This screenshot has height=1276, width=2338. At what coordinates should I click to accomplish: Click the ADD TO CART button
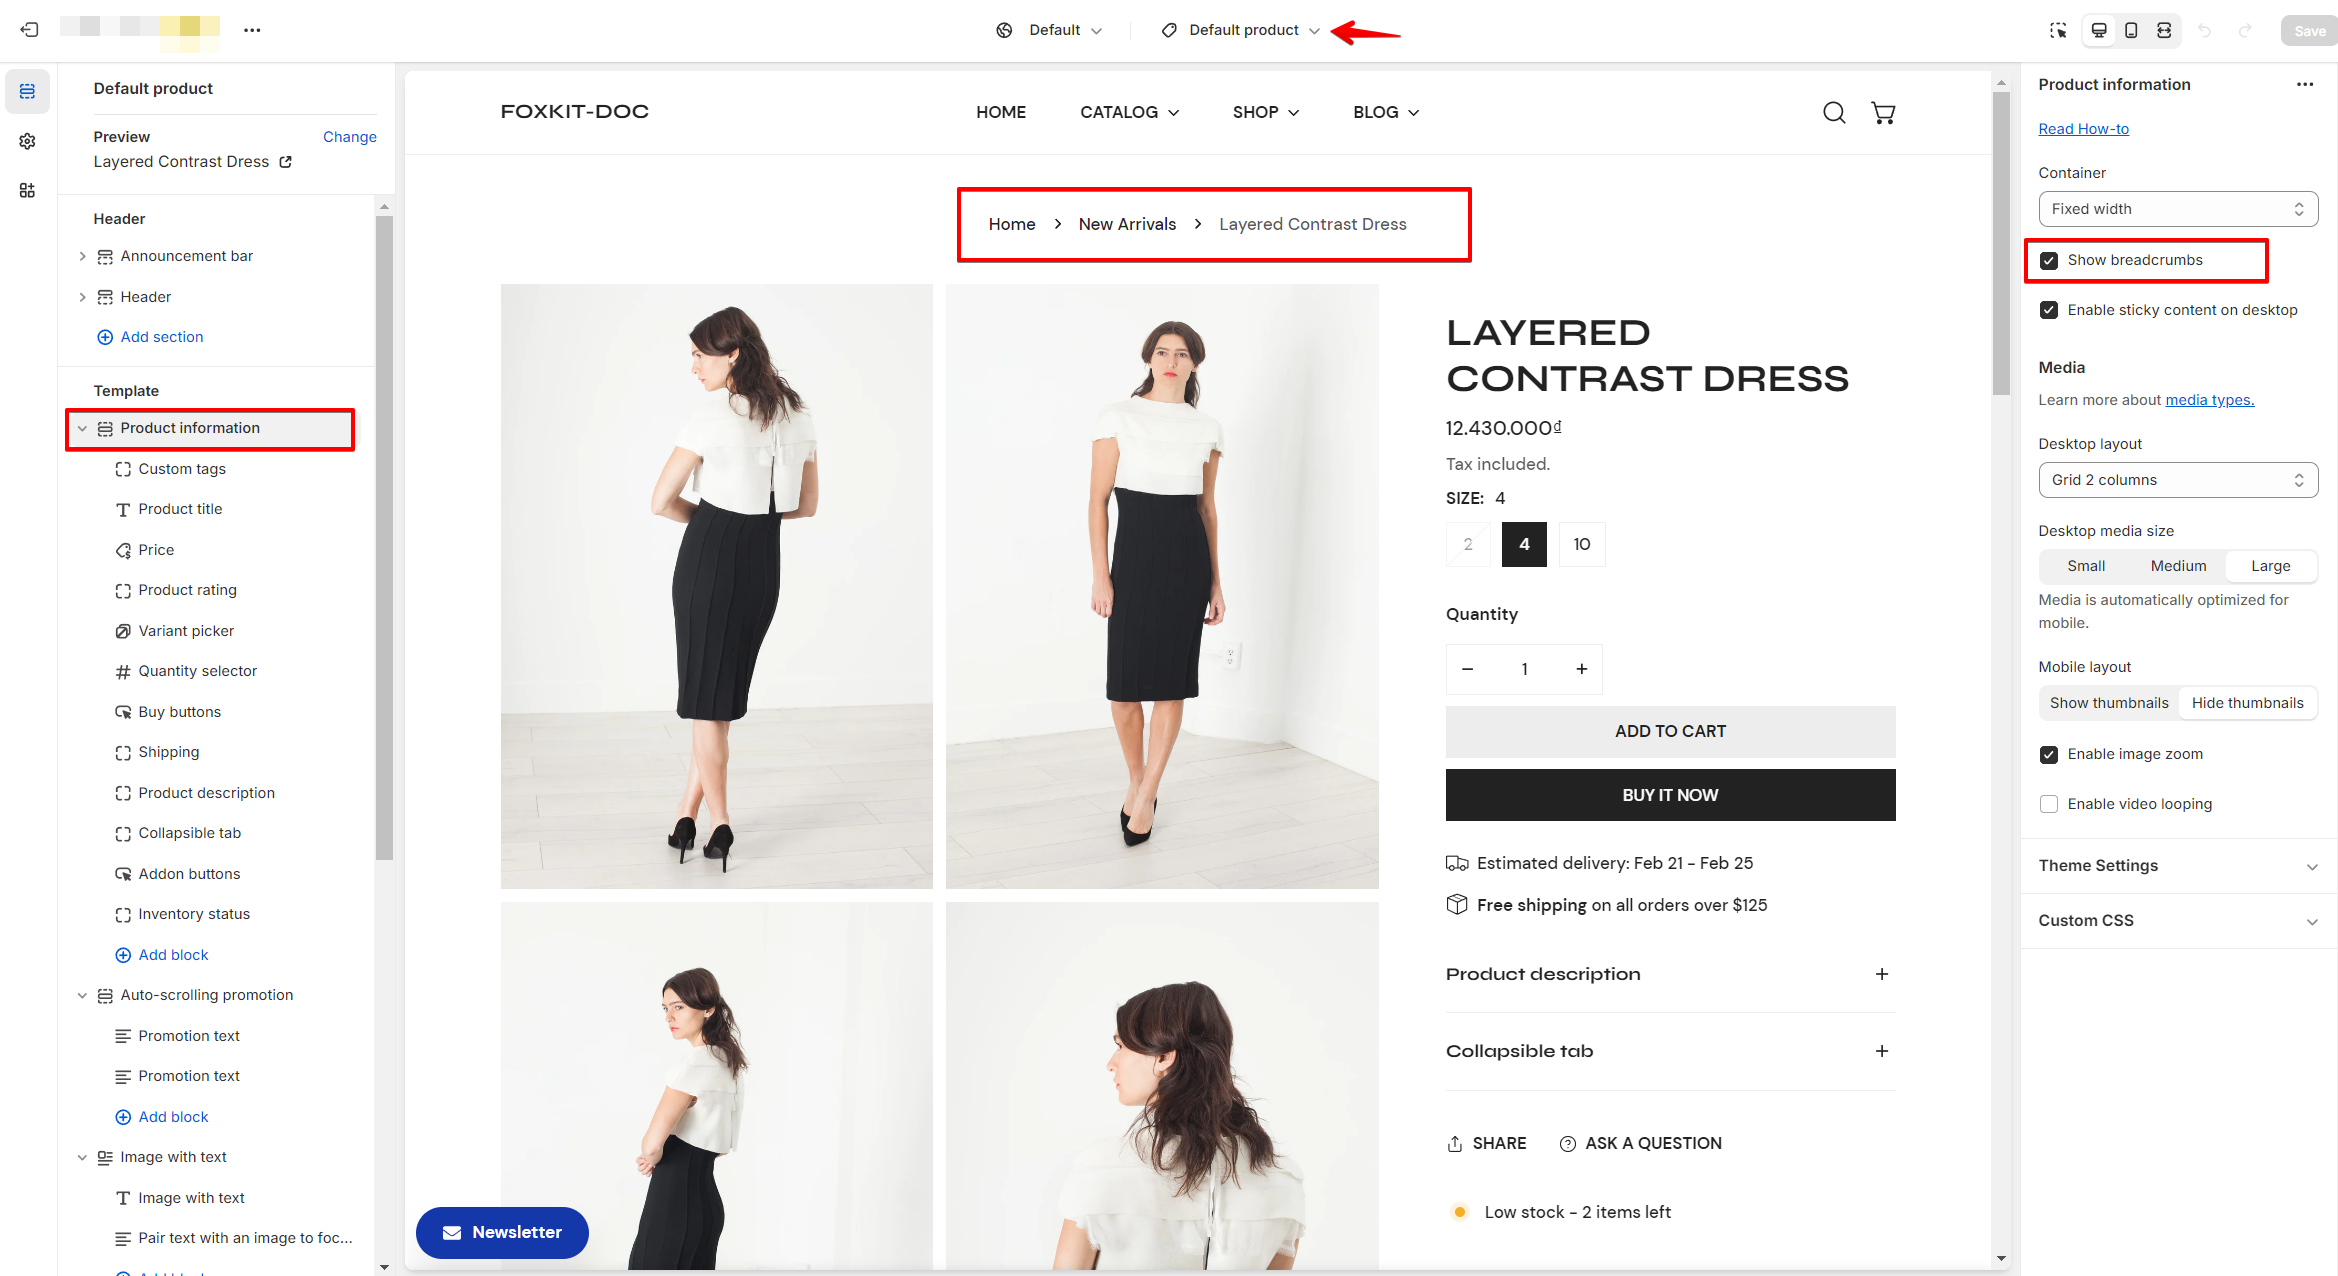point(1669,731)
